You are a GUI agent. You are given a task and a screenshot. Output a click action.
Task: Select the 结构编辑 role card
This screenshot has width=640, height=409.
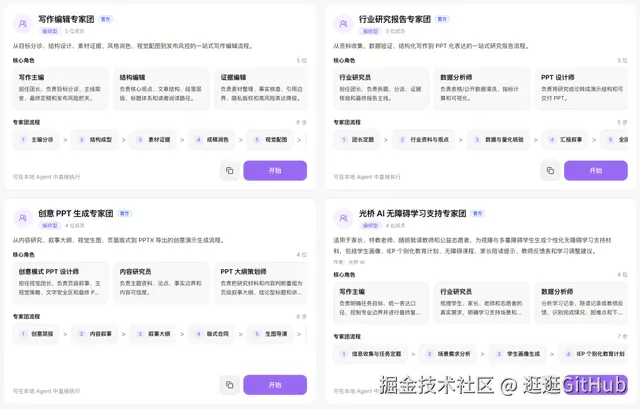pyautogui.click(x=161, y=89)
